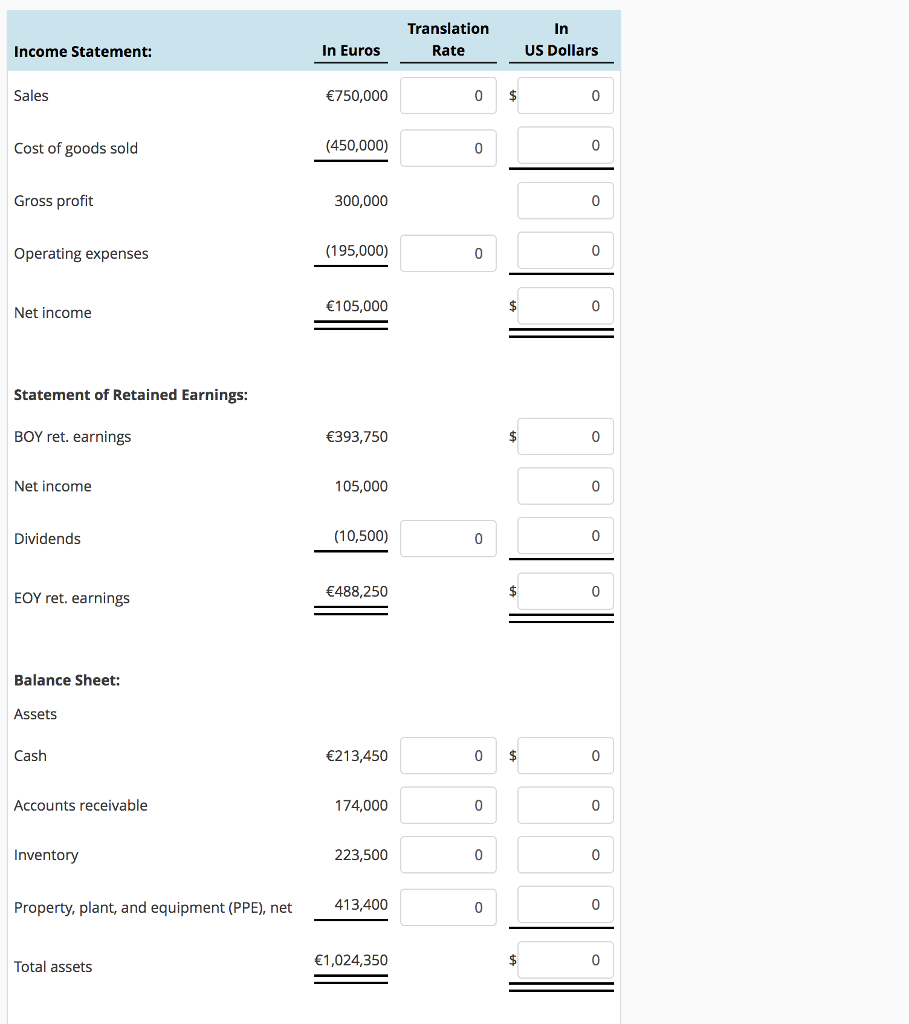Click the Operating expenses dollar input
The image size is (909, 1024).
tap(565, 251)
